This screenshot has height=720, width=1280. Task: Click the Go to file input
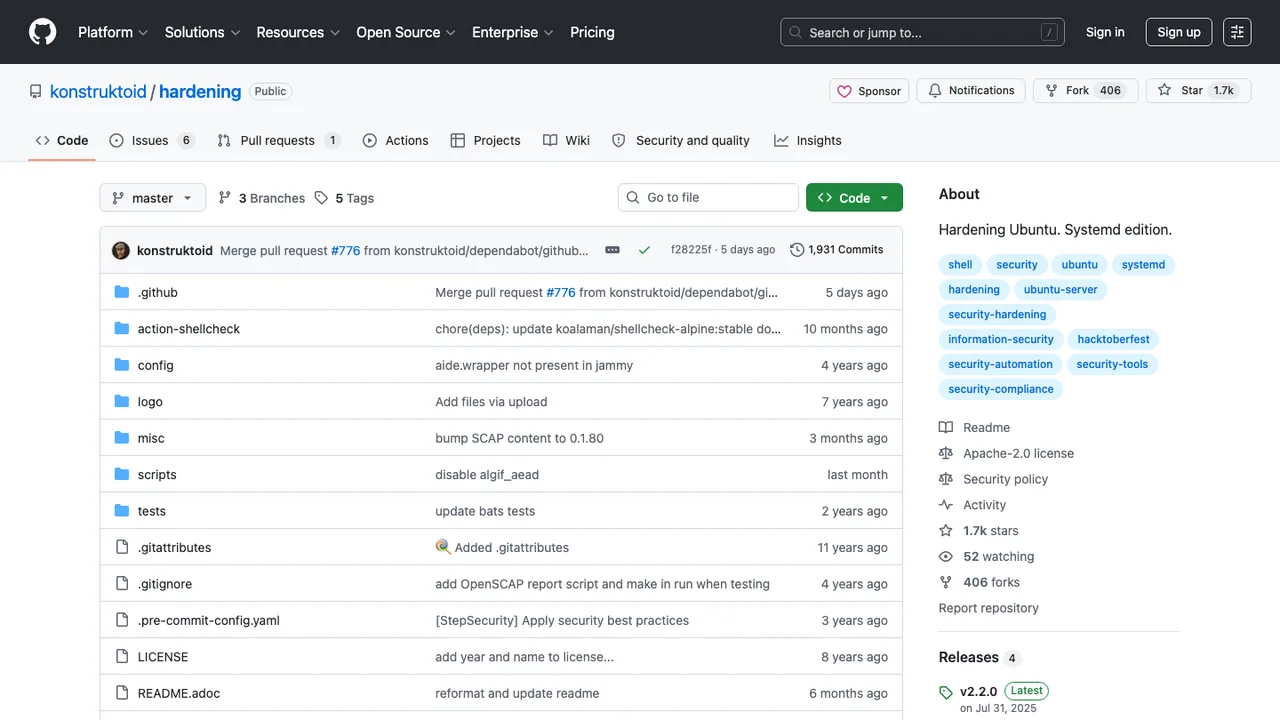(x=708, y=198)
